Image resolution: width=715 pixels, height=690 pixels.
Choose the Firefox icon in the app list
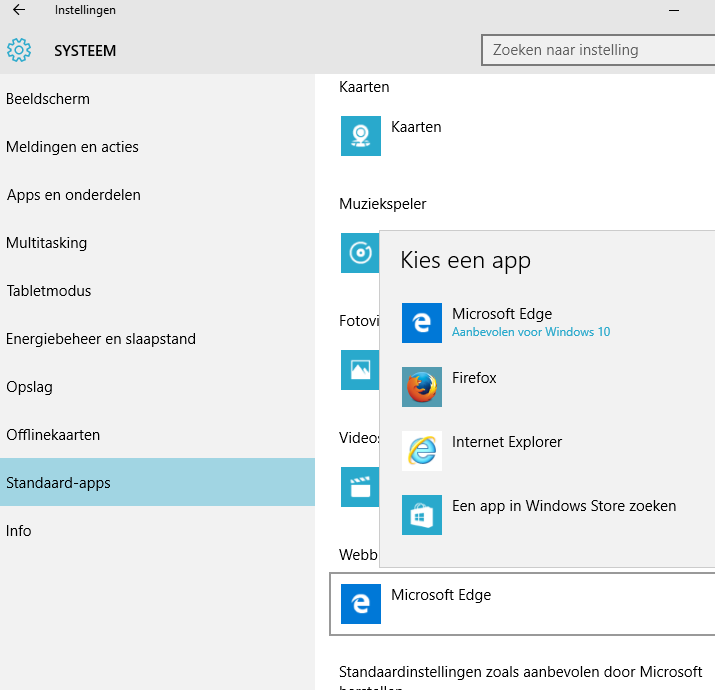[421, 387]
